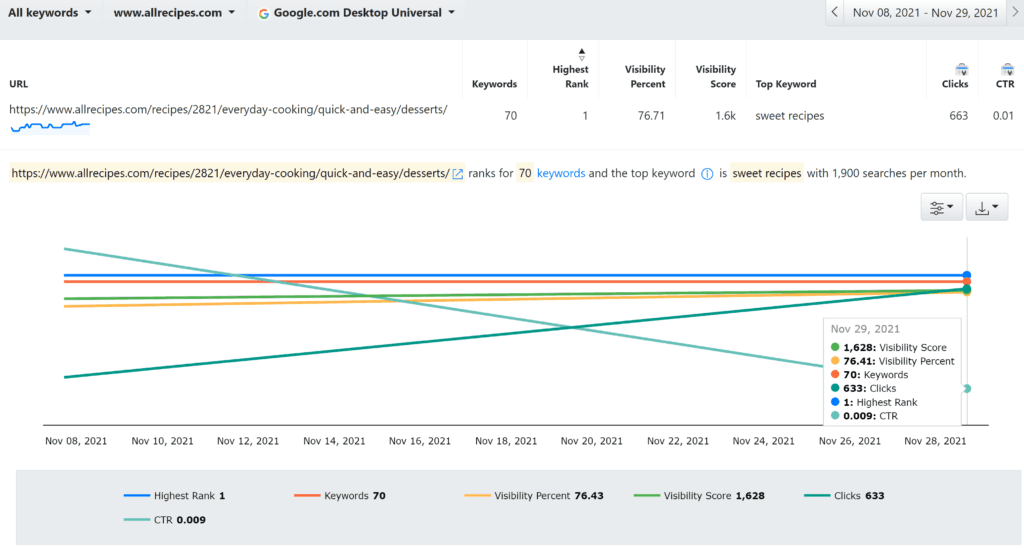Sort by Visibility Percent column header
The image size is (1024, 549).
coord(645,76)
